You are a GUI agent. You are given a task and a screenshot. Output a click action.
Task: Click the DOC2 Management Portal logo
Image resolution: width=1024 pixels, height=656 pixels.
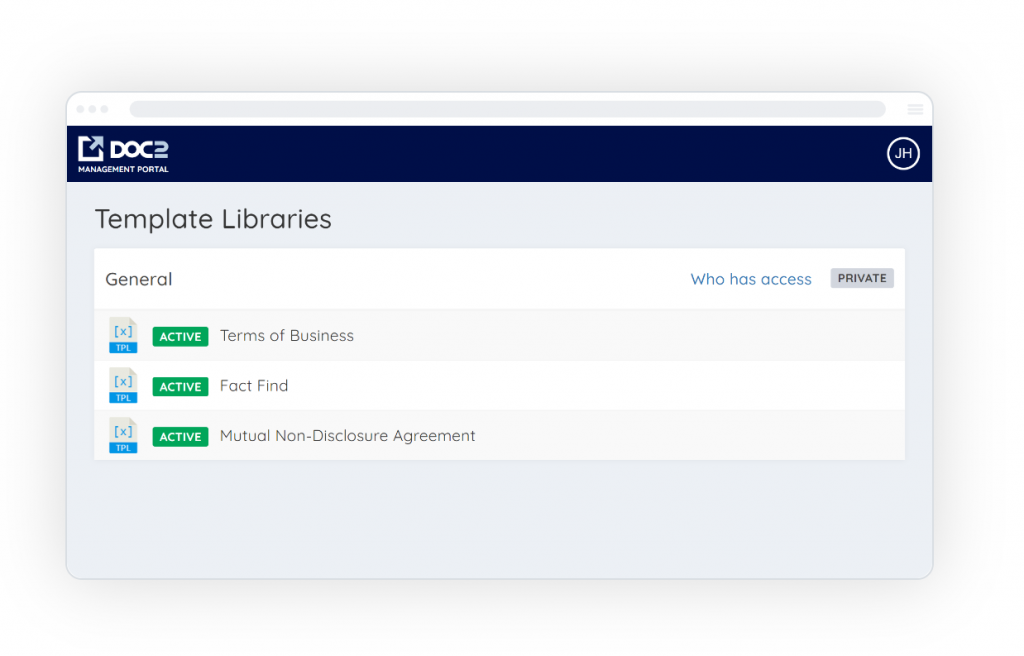pyautogui.click(x=122, y=152)
